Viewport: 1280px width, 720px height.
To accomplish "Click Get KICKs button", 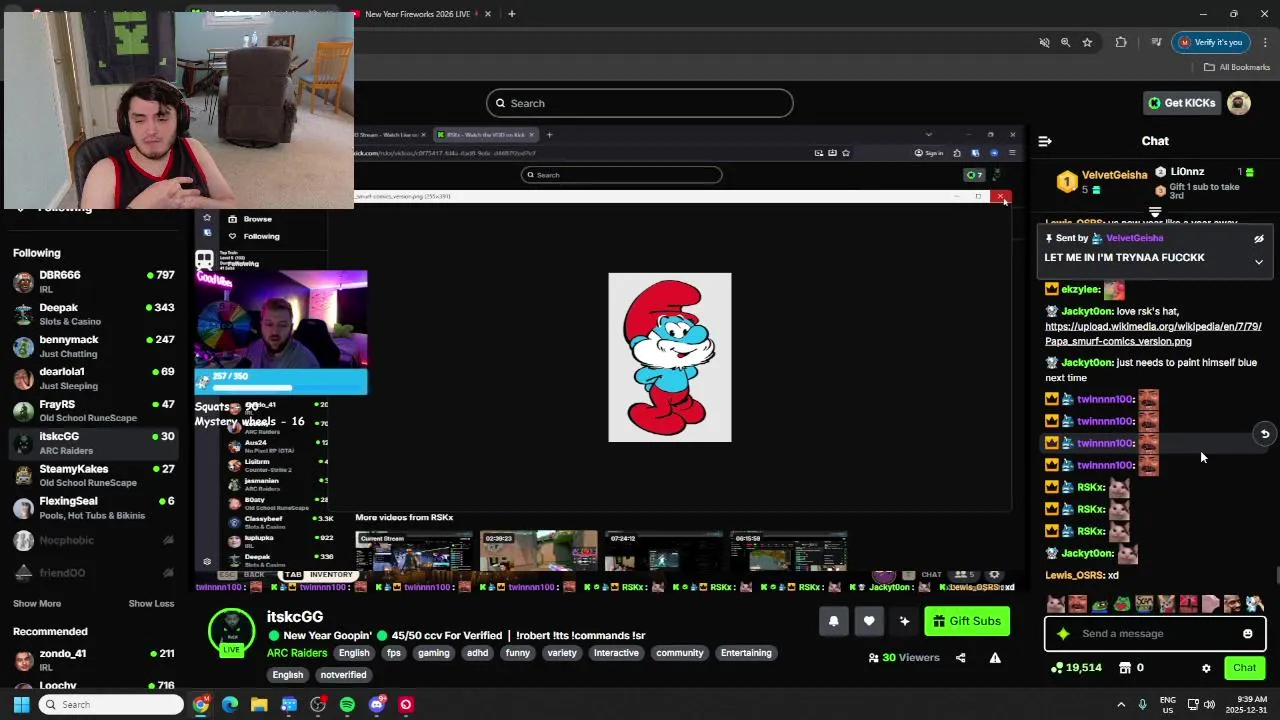I will click(x=1181, y=103).
